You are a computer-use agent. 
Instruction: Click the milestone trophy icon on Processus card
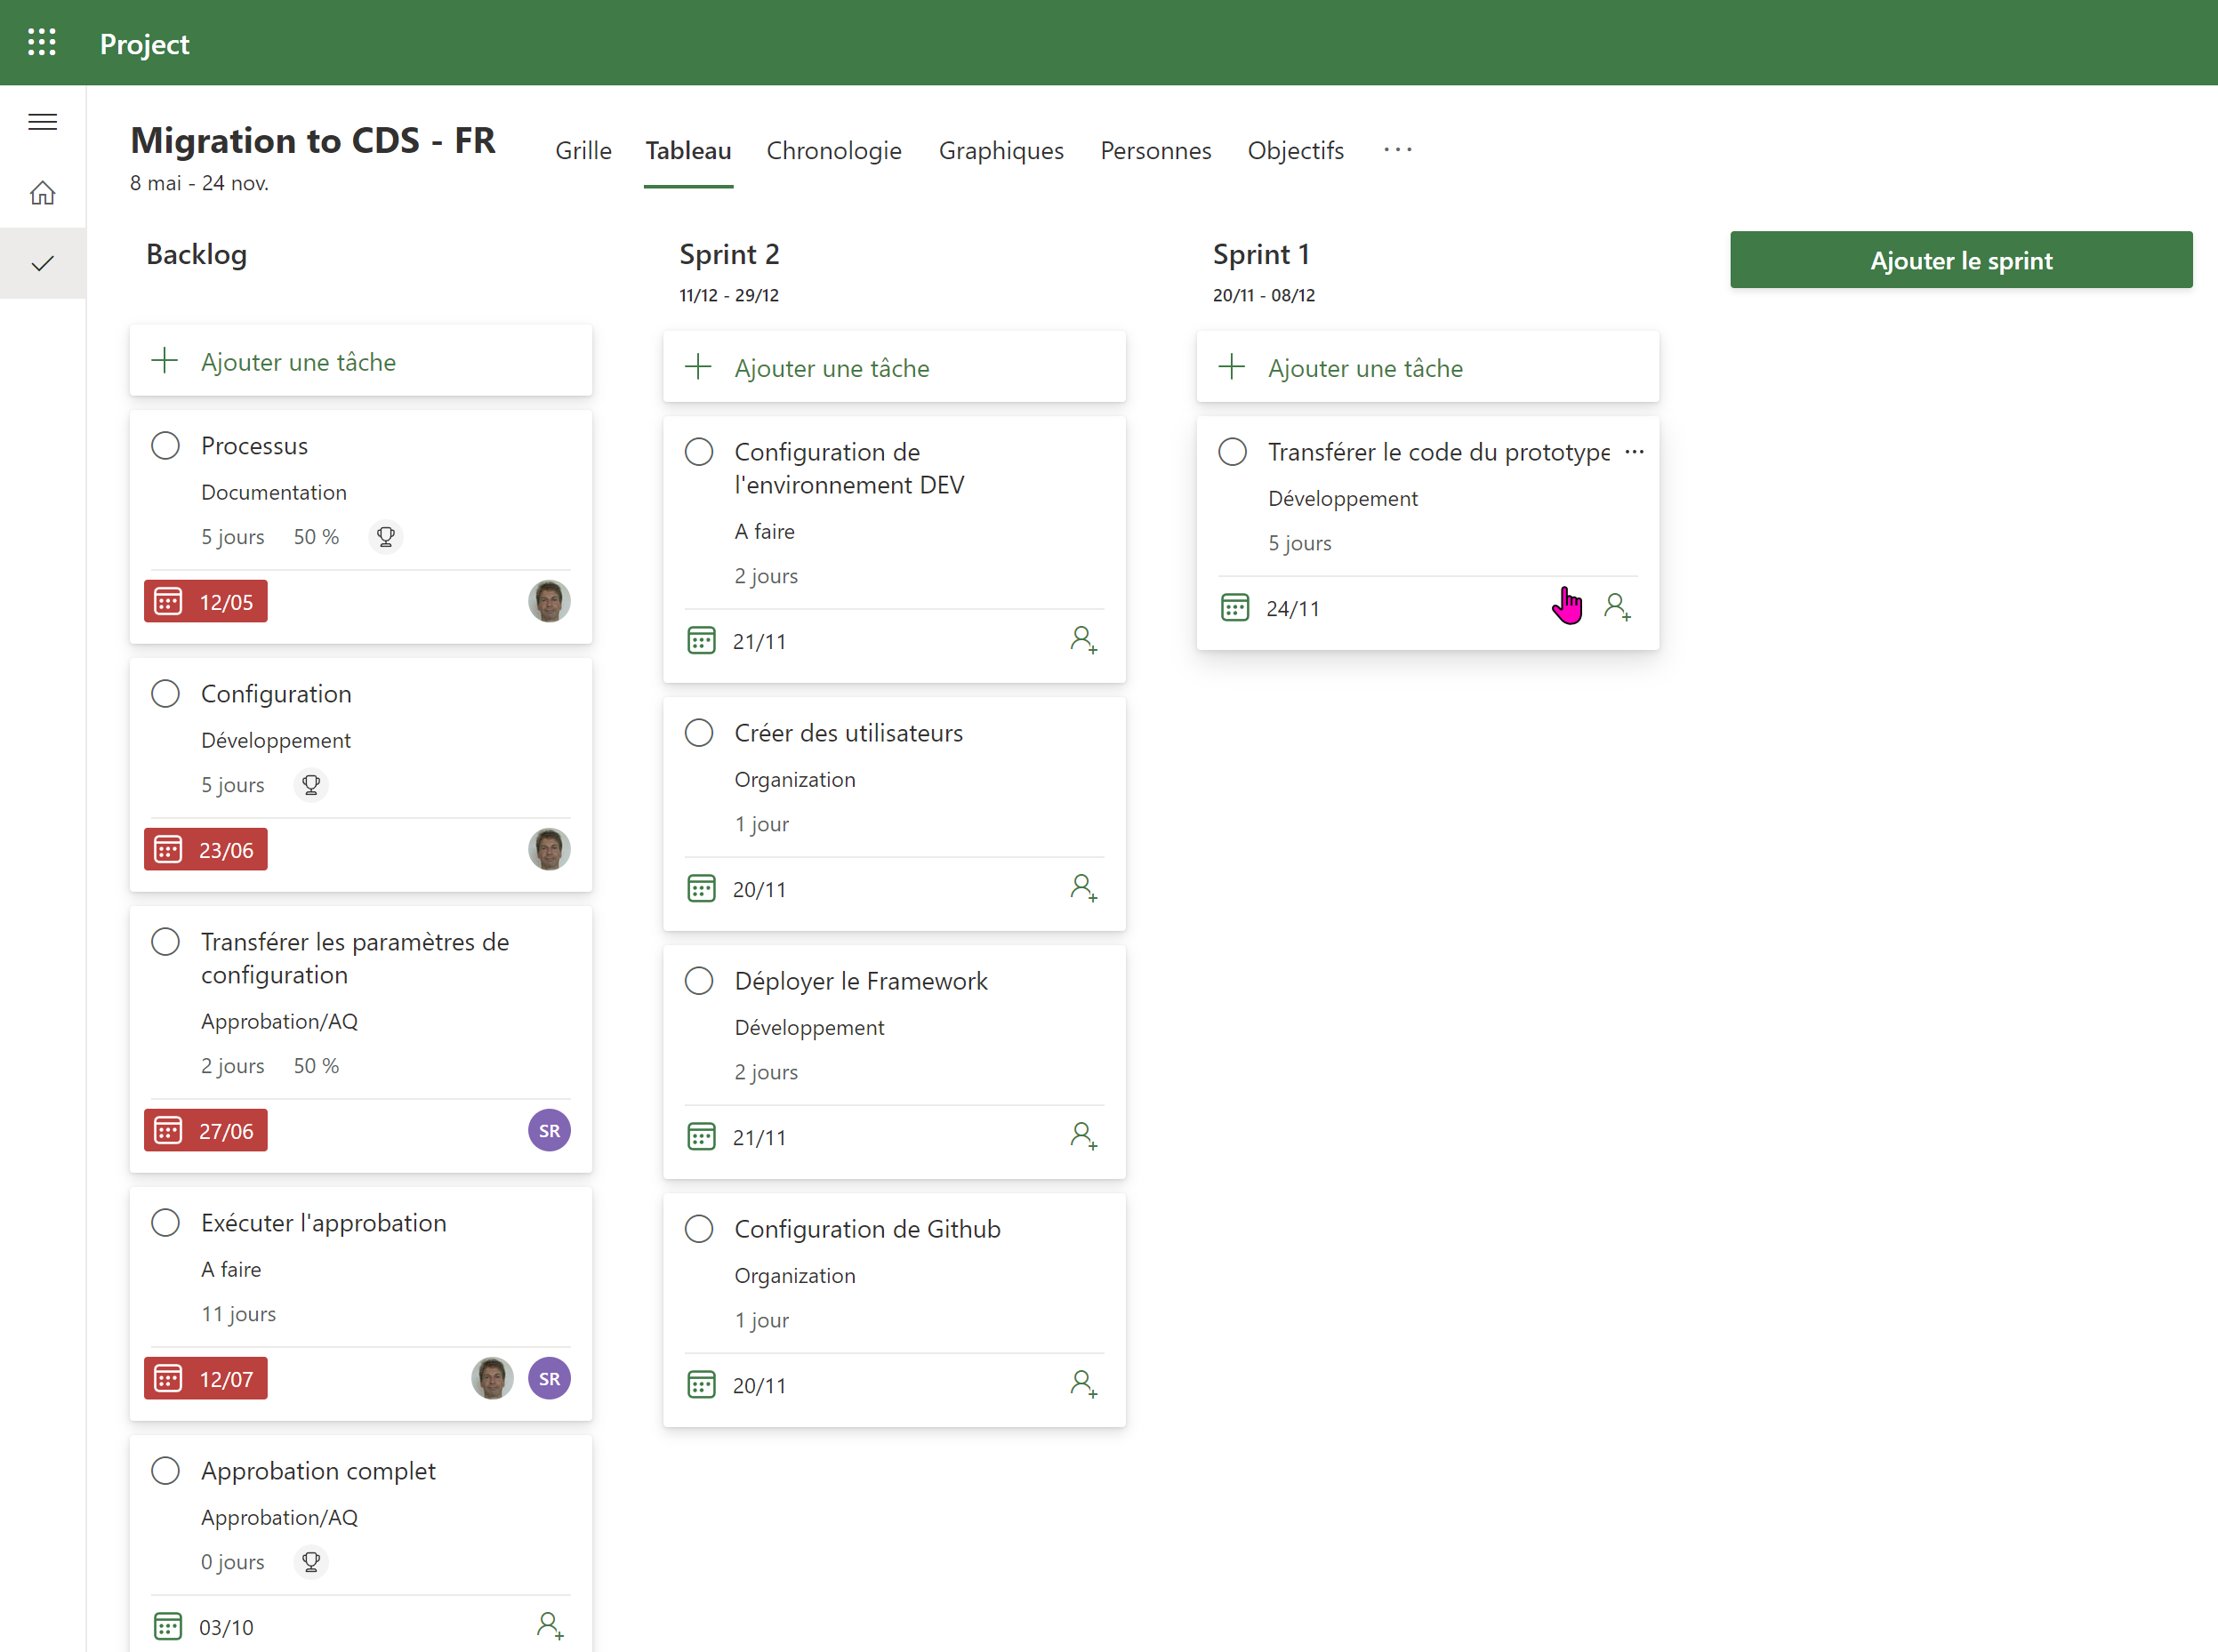pyautogui.click(x=386, y=537)
